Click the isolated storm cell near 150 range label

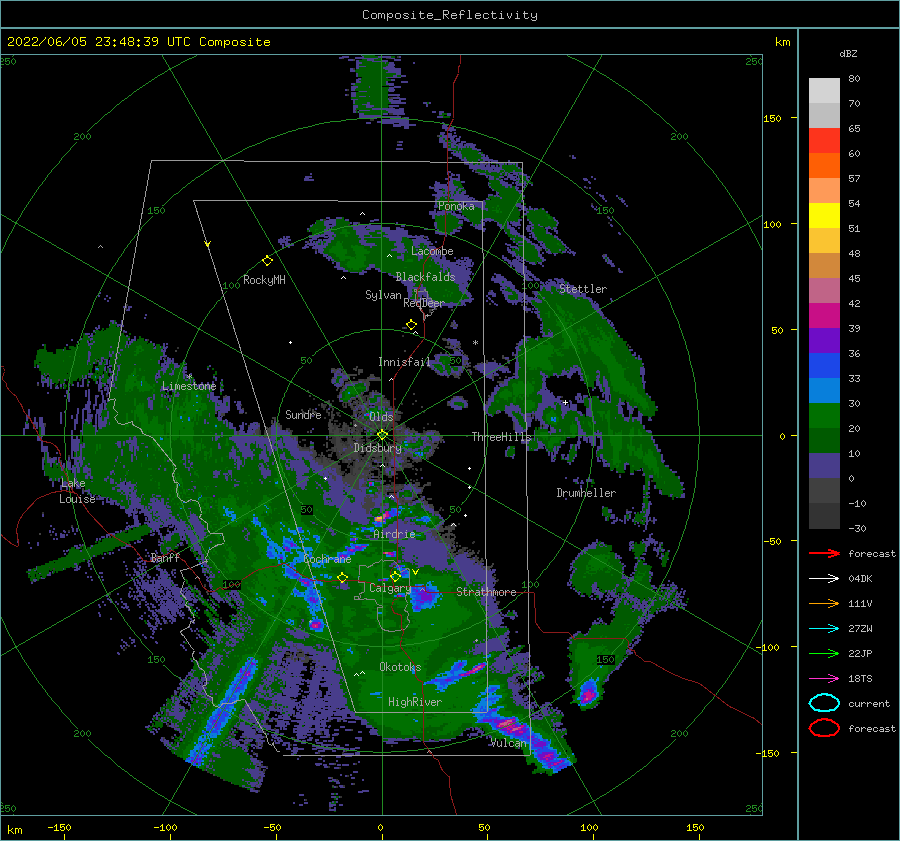pyautogui.click(x=588, y=693)
